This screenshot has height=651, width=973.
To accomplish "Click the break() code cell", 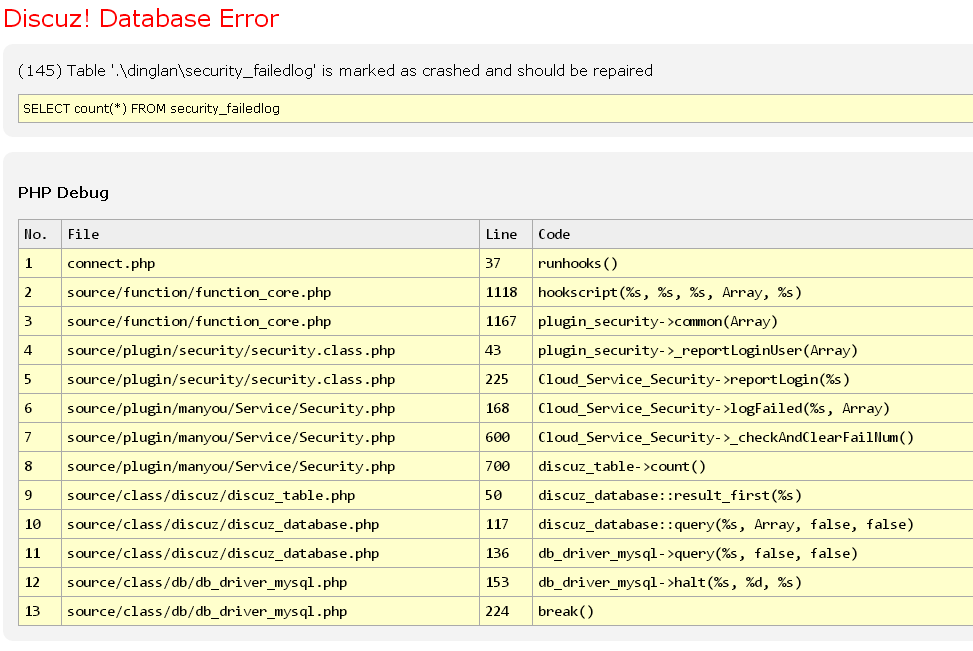I will (x=566, y=611).
